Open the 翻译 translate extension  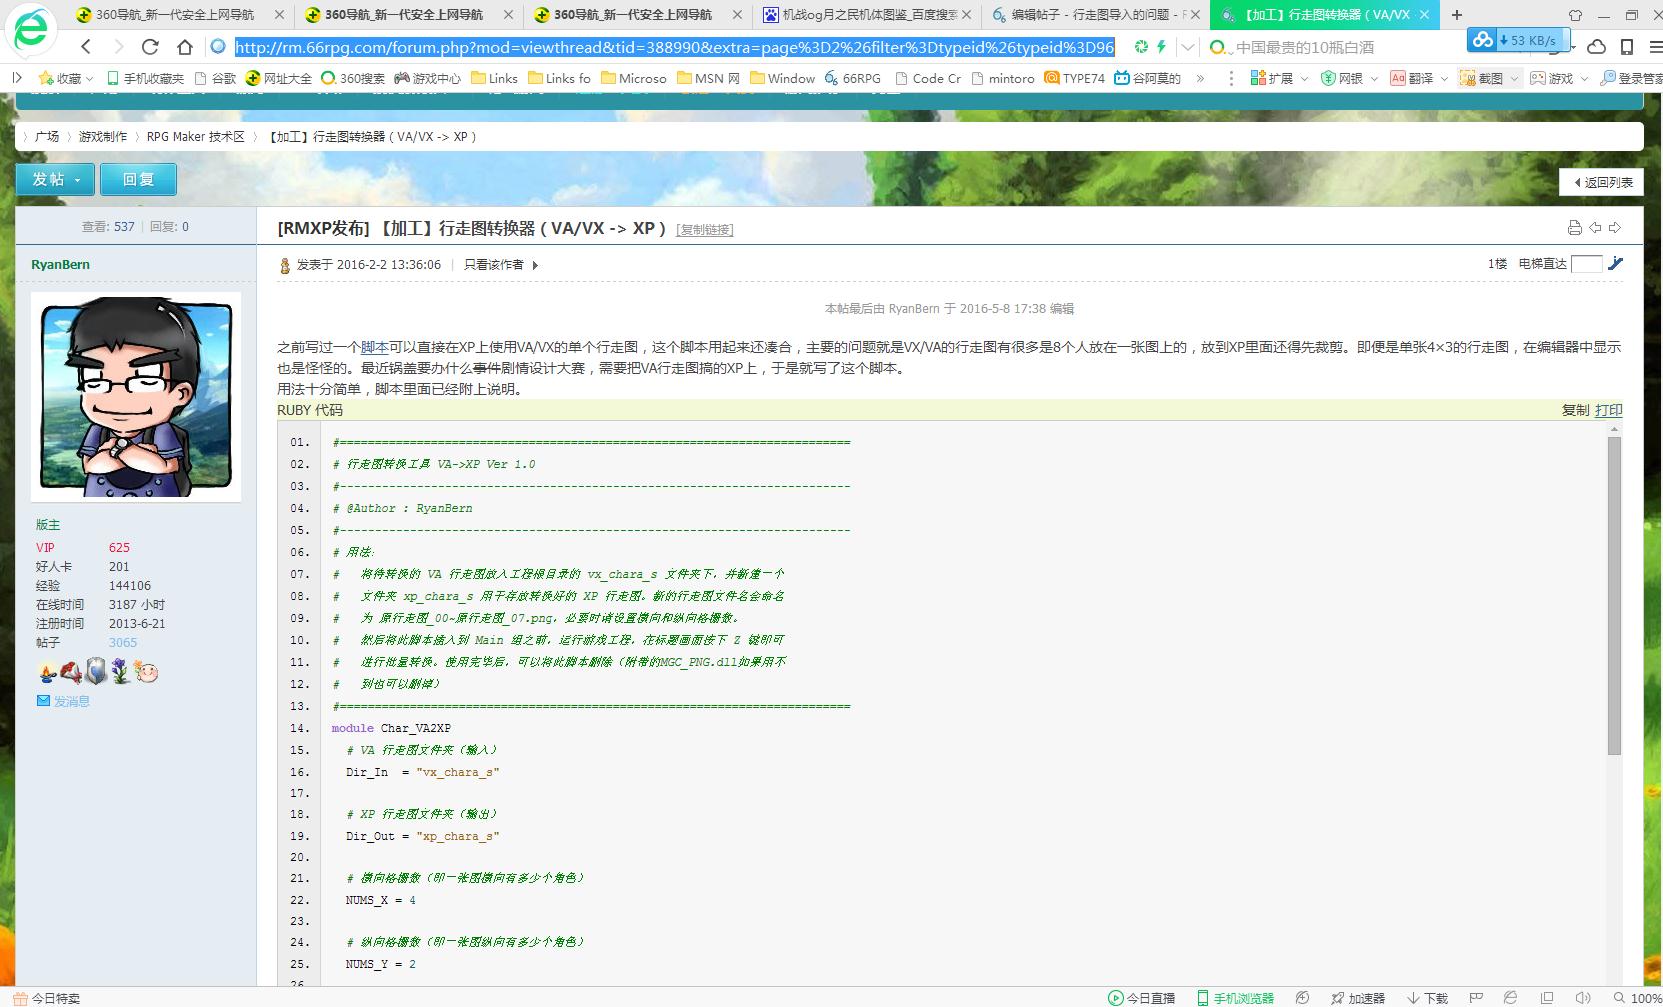click(x=1412, y=78)
